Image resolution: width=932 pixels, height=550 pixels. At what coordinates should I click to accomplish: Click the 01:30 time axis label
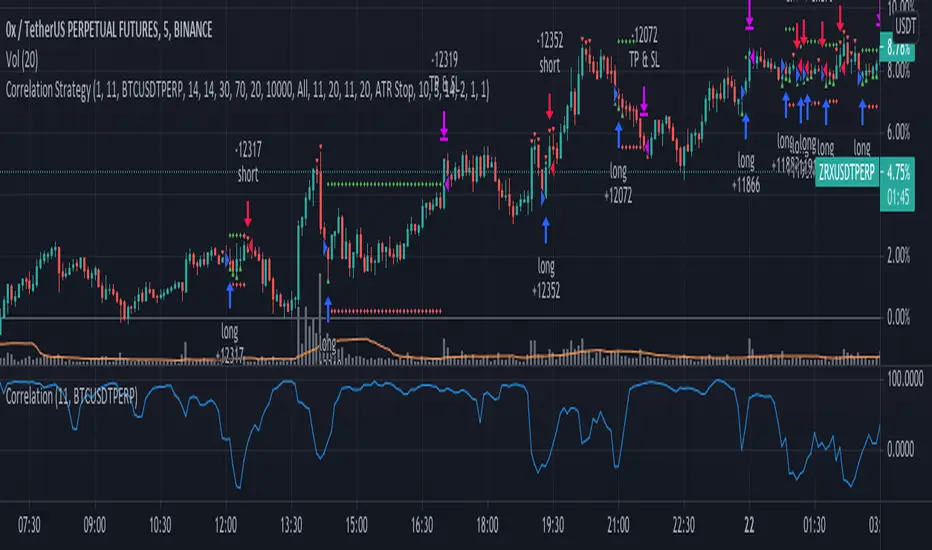[x=814, y=526]
